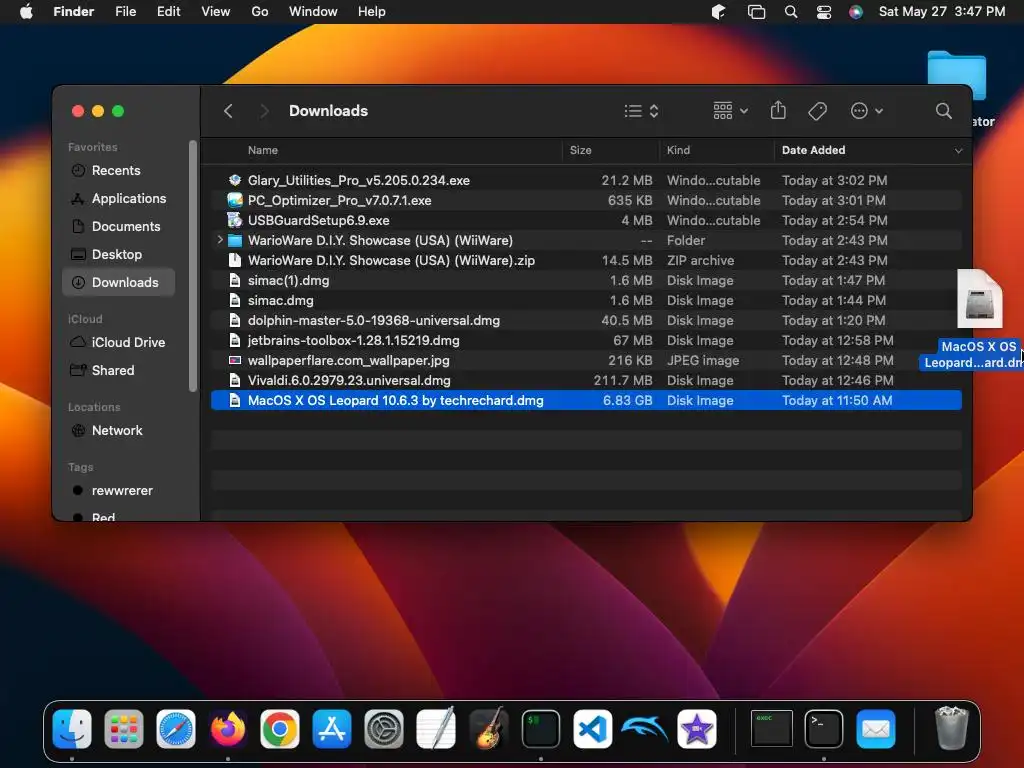
Task: Open the list view switcher
Action: pyautogui.click(x=641, y=111)
